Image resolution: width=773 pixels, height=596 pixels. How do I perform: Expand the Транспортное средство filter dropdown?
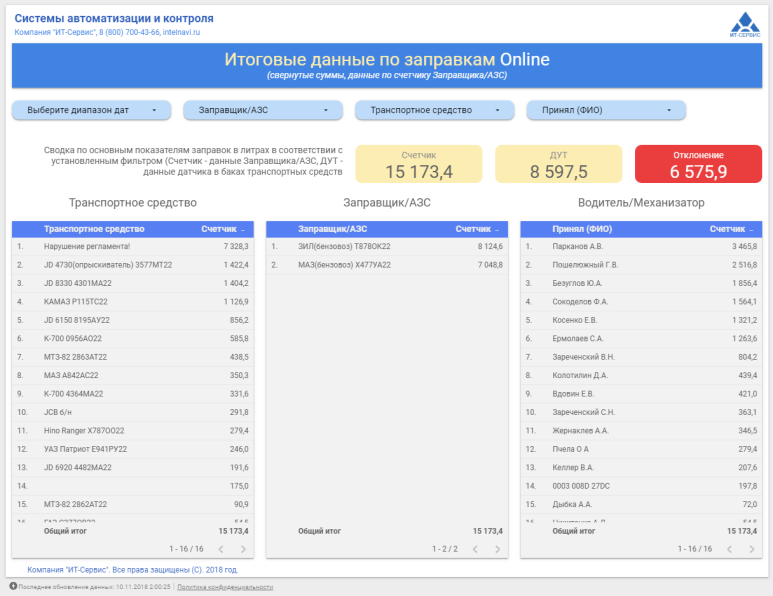[x=435, y=110]
